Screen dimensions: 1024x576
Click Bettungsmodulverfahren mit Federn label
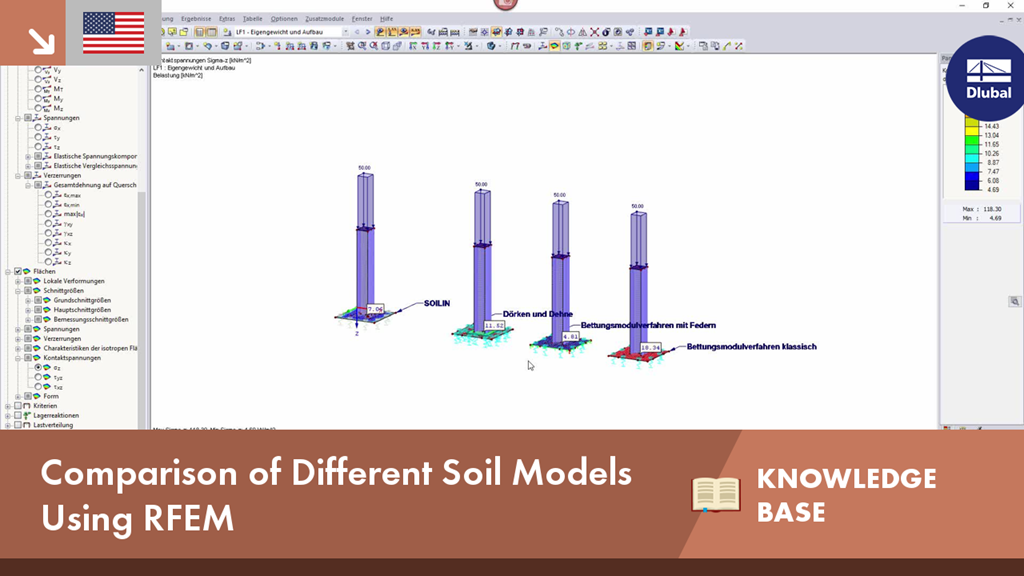click(x=648, y=325)
